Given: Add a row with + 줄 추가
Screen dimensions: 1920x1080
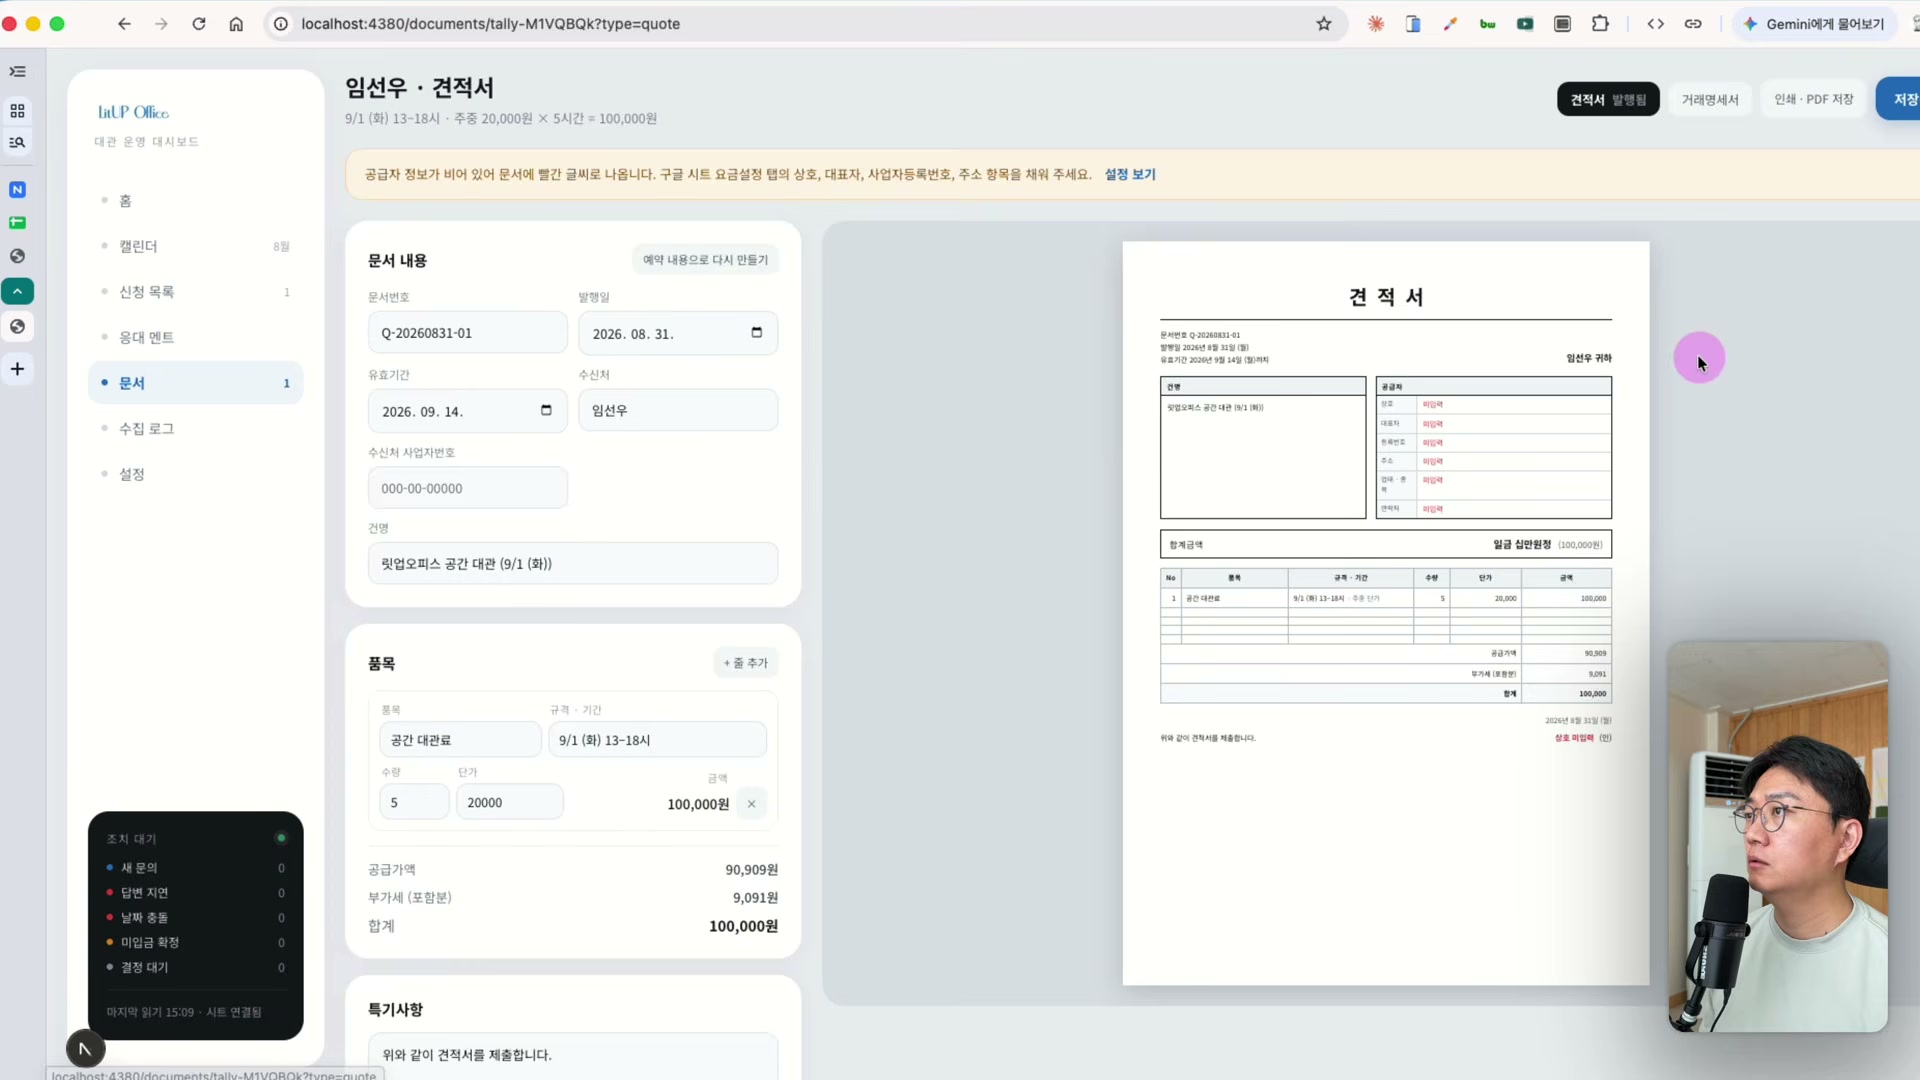Looking at the screenshot, I should click(x=746, y=663).
